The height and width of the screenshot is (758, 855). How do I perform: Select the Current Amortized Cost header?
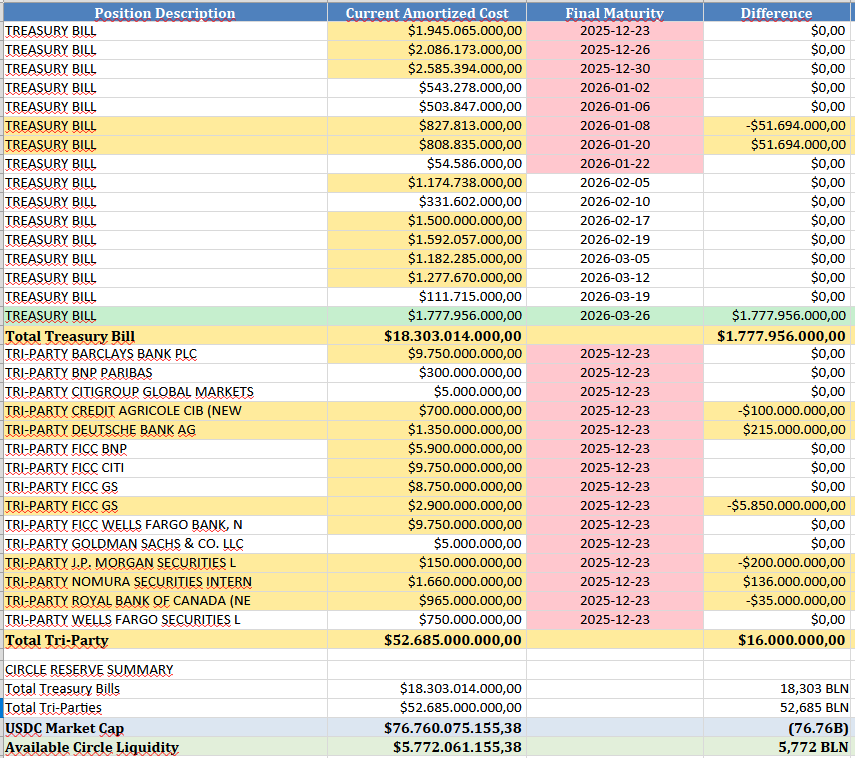click(426, 13)
